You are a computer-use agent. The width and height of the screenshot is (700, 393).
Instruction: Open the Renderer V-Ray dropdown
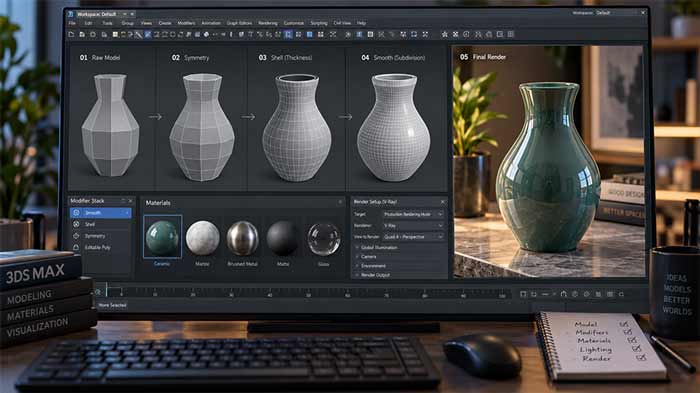point(413,226)
